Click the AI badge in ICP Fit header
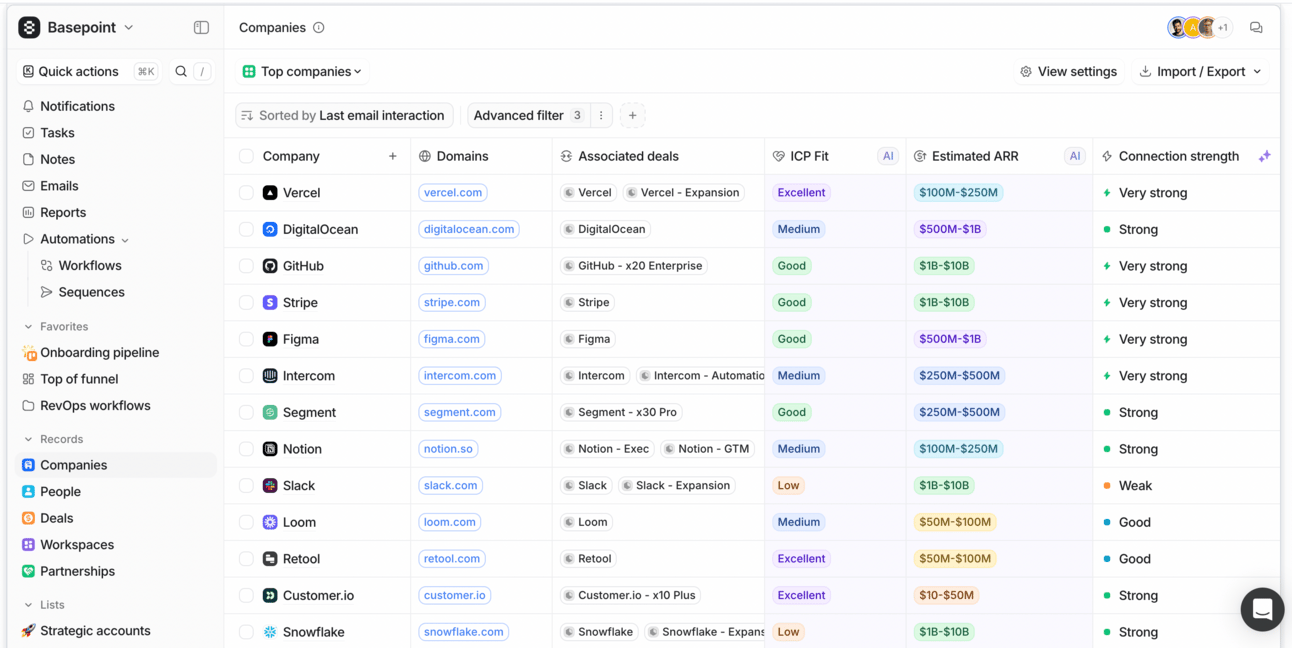This screenshot has width=1292, height=648. 888,156
